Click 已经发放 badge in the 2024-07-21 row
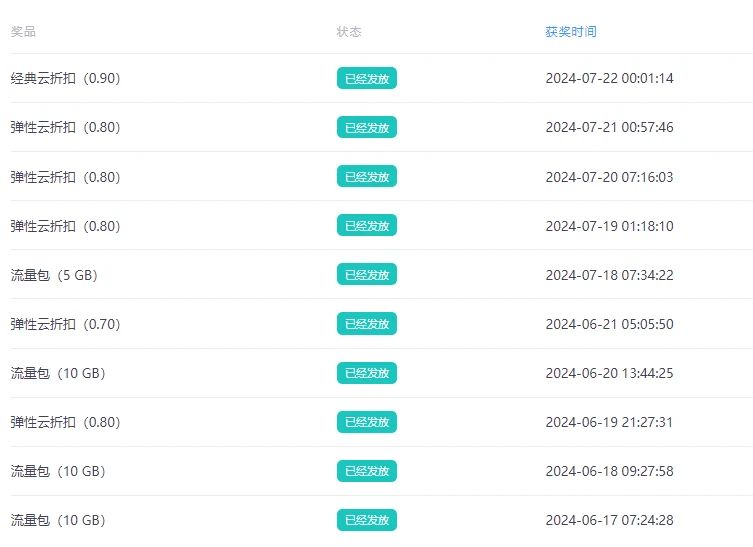The width and height of the screenshot is (753, 547). coord(367,127)
